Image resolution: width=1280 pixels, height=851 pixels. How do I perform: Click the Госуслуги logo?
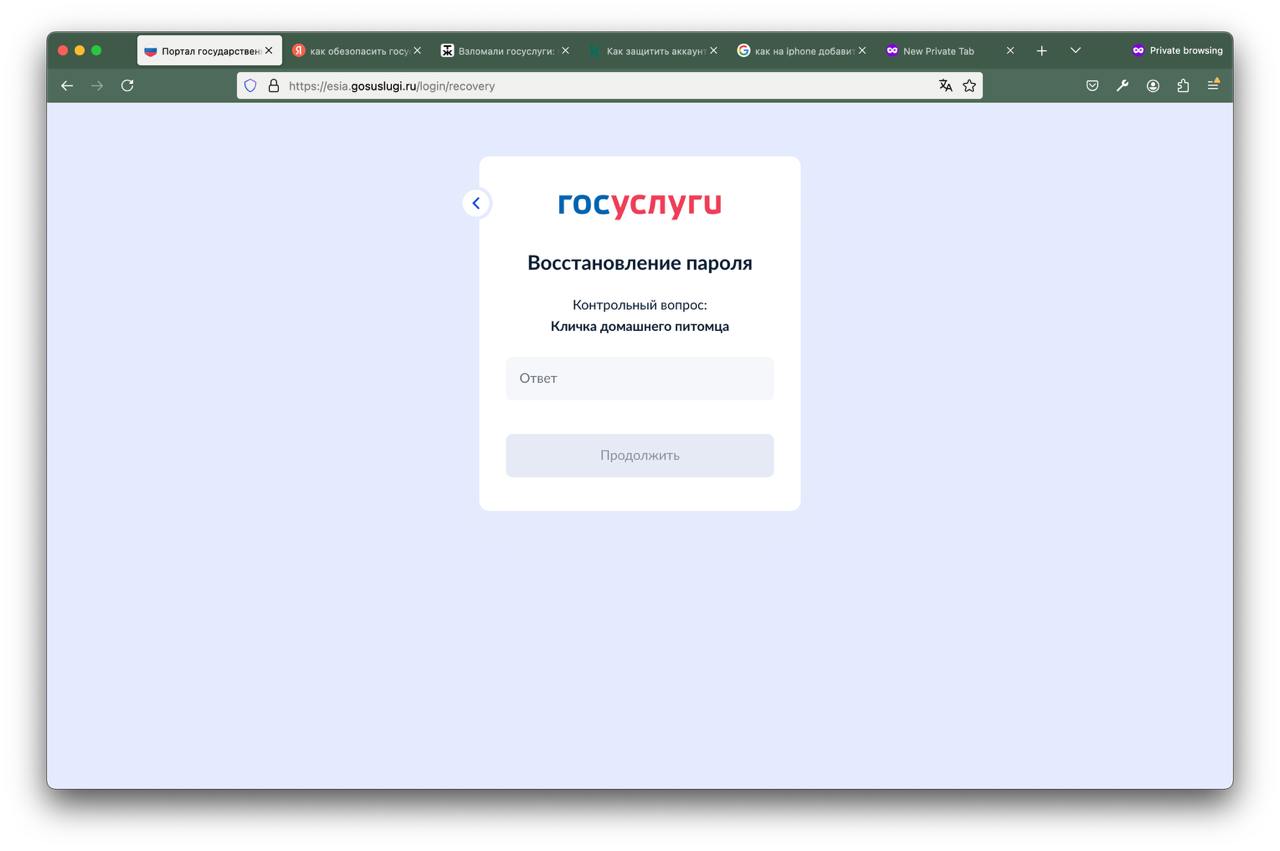click(640, 204)
